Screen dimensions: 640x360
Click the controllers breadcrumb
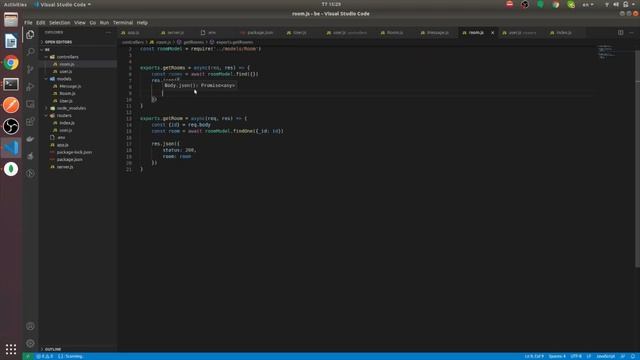pyautogui.click(x=133, y=42)
